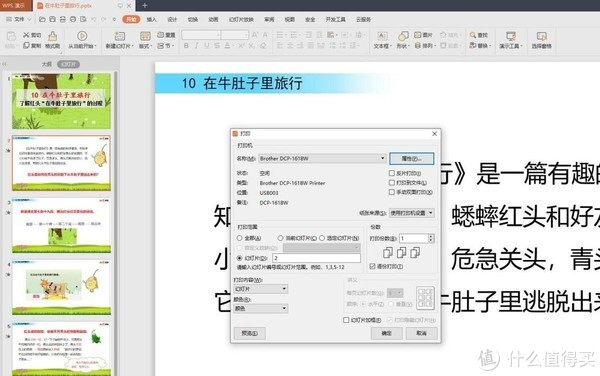
Task: Click the Reset (重置) slide icon
Action: 166,35
